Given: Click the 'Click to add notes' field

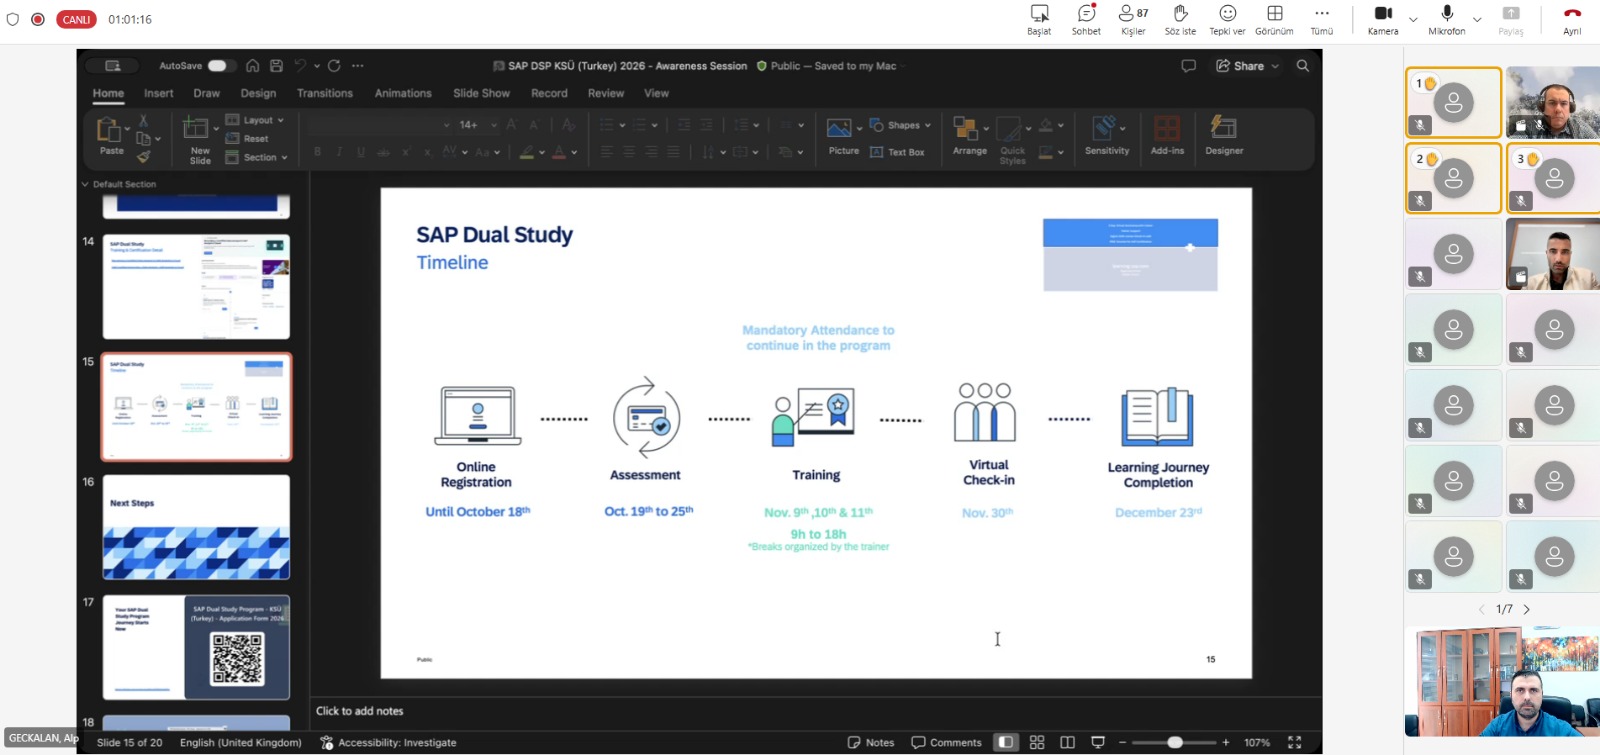Looking at the screenshot, I should (815, 711).
